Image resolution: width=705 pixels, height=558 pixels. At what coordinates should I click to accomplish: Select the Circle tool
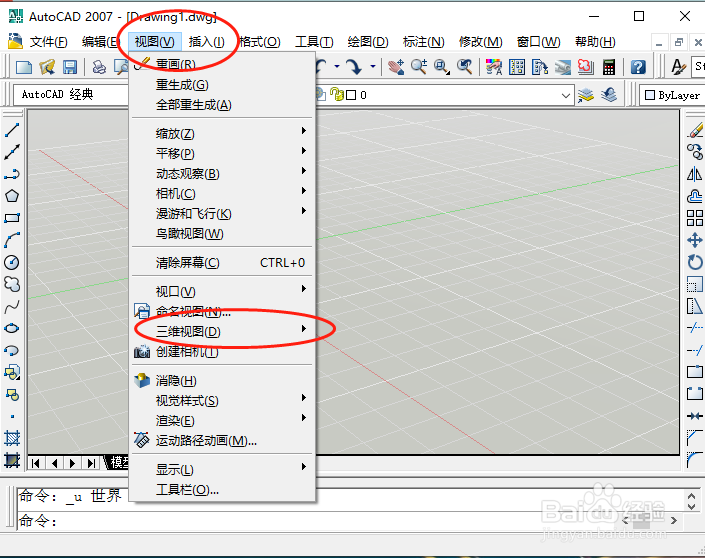coord(12,262)
